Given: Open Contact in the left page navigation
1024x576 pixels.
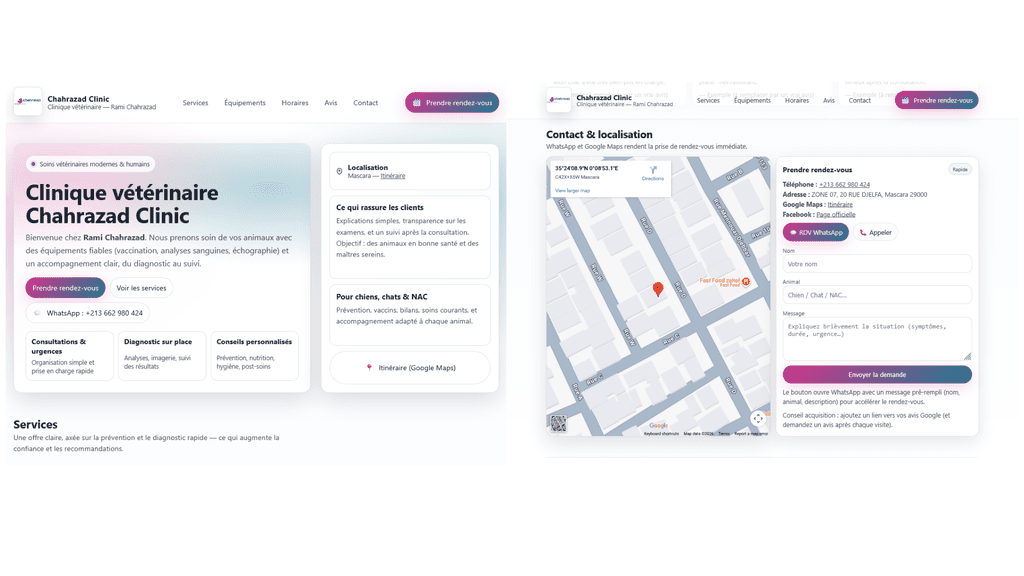Looking at the screenshot, I should pos(366,103).
